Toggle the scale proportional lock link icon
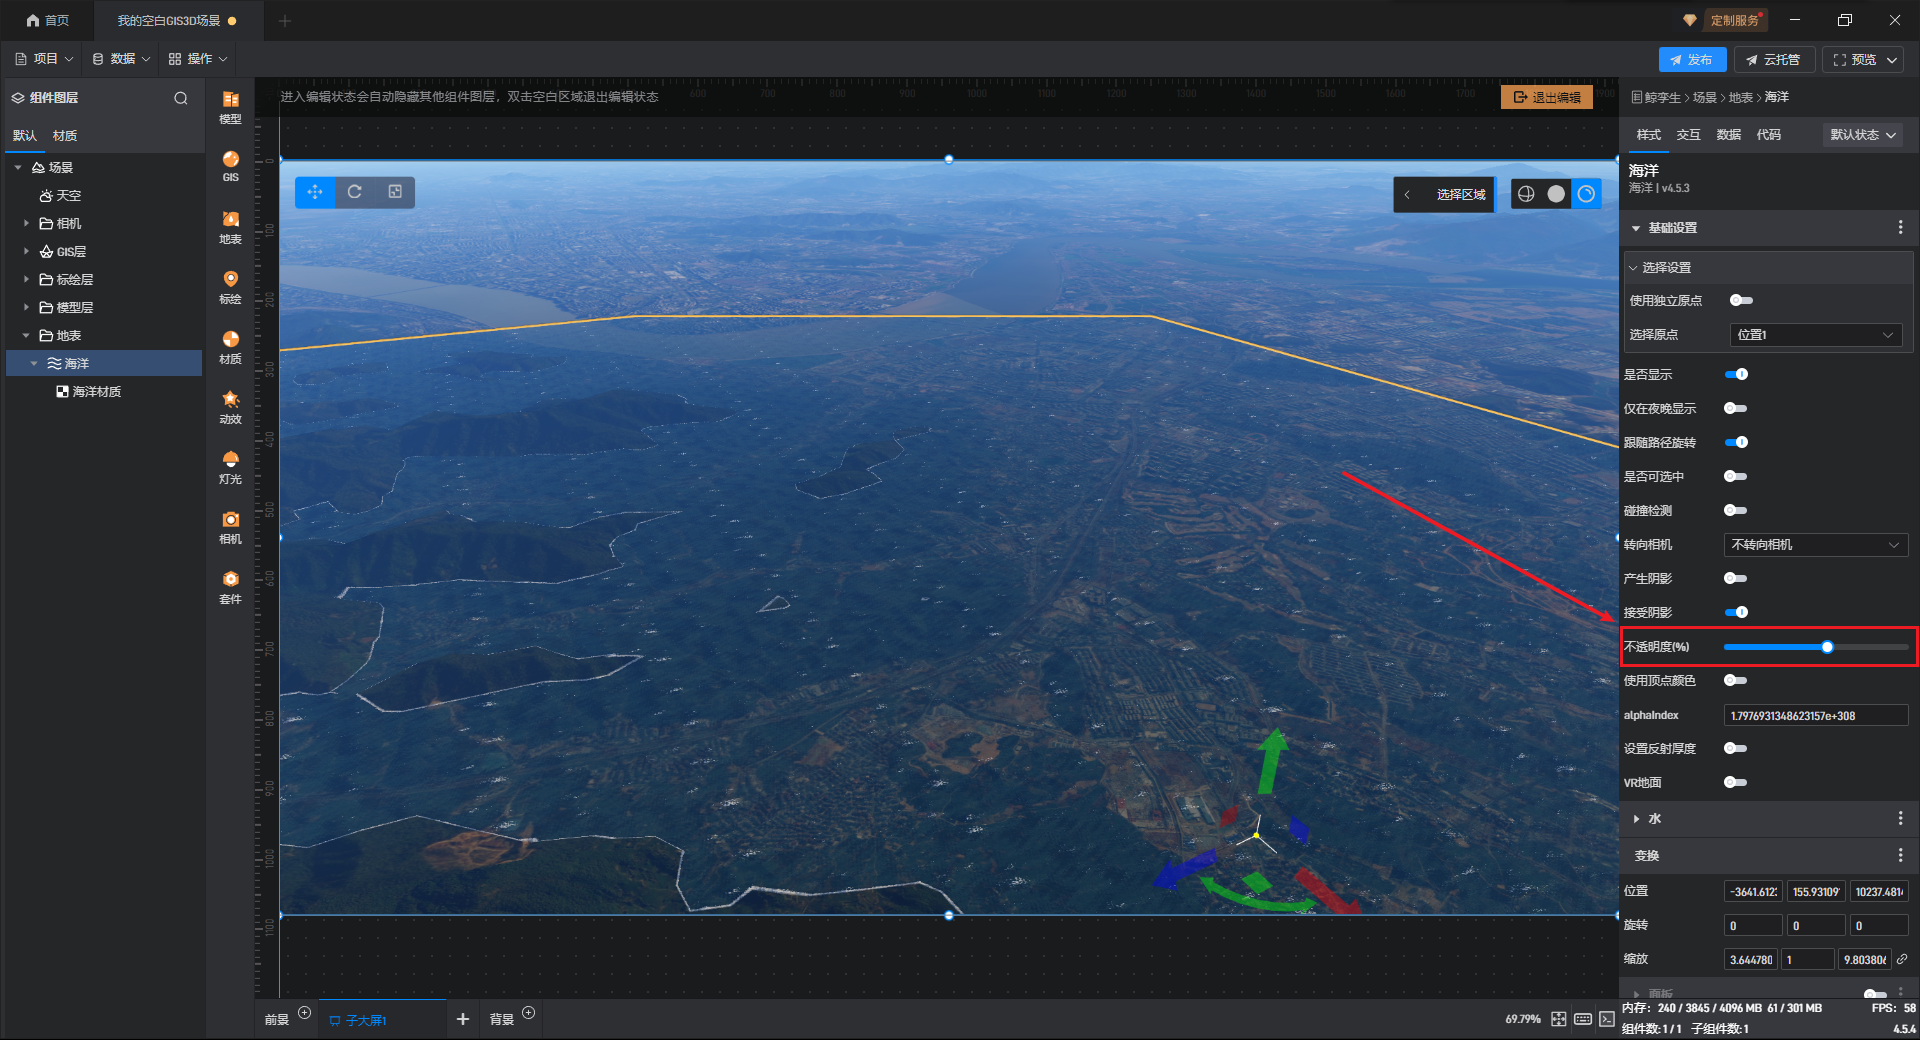Image resolution: width=1920 pixels, height=1040 pixels. pyautogui.click(x=1902, y=958)
